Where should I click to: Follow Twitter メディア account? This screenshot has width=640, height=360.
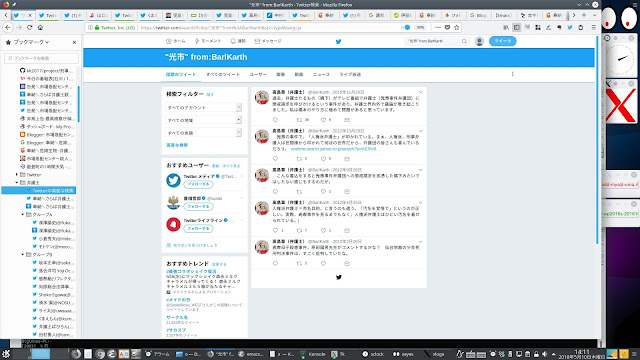coord(198,184)
